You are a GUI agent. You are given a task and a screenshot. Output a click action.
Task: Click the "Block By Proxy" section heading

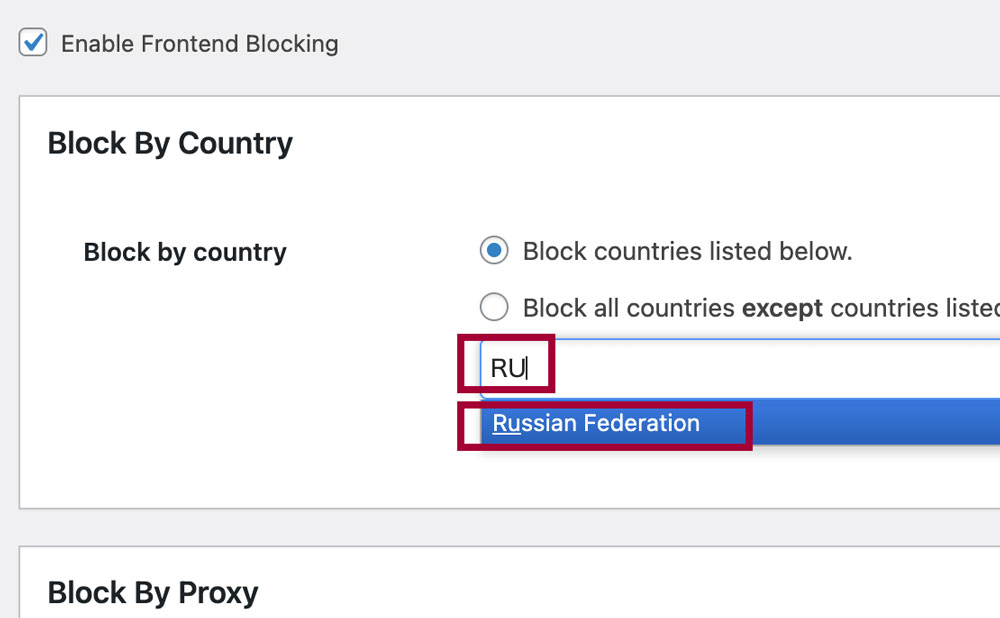152,593
